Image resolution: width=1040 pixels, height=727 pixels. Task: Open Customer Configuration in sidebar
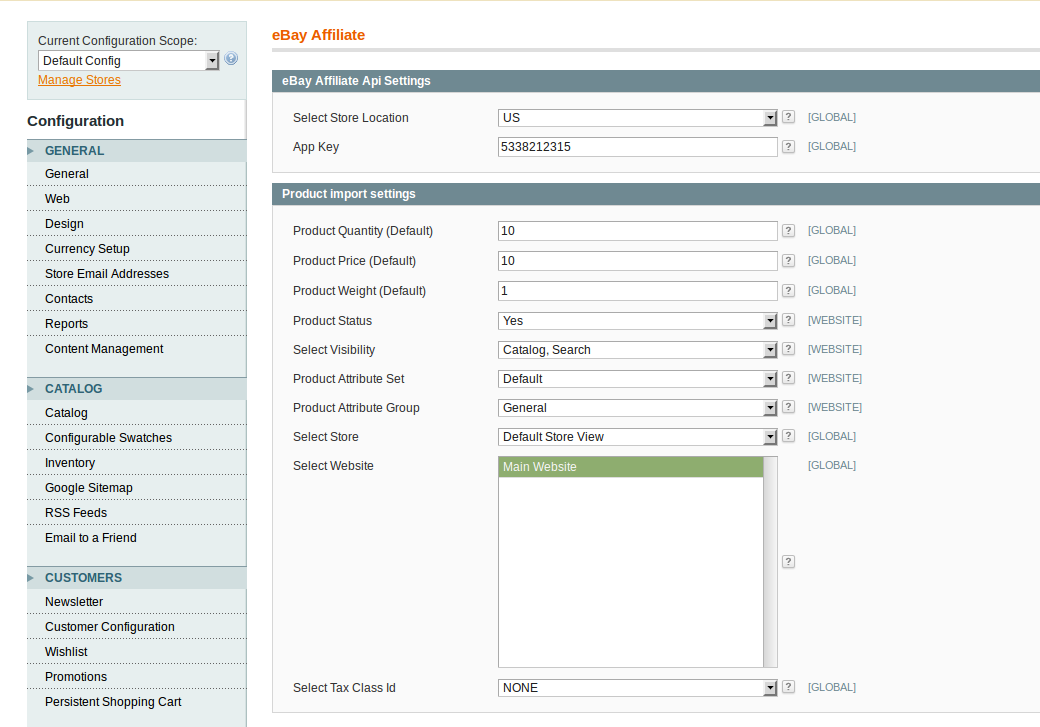click(110, 627)
